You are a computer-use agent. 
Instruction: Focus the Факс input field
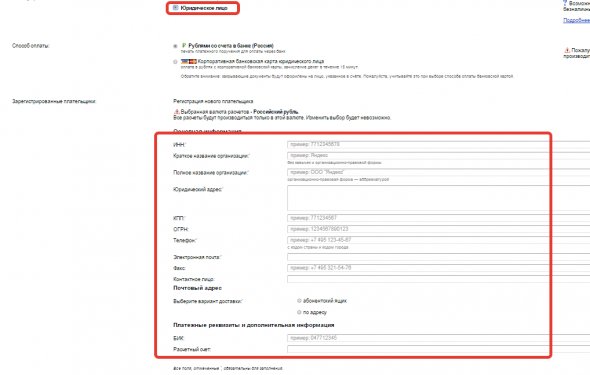pos(438,268)
